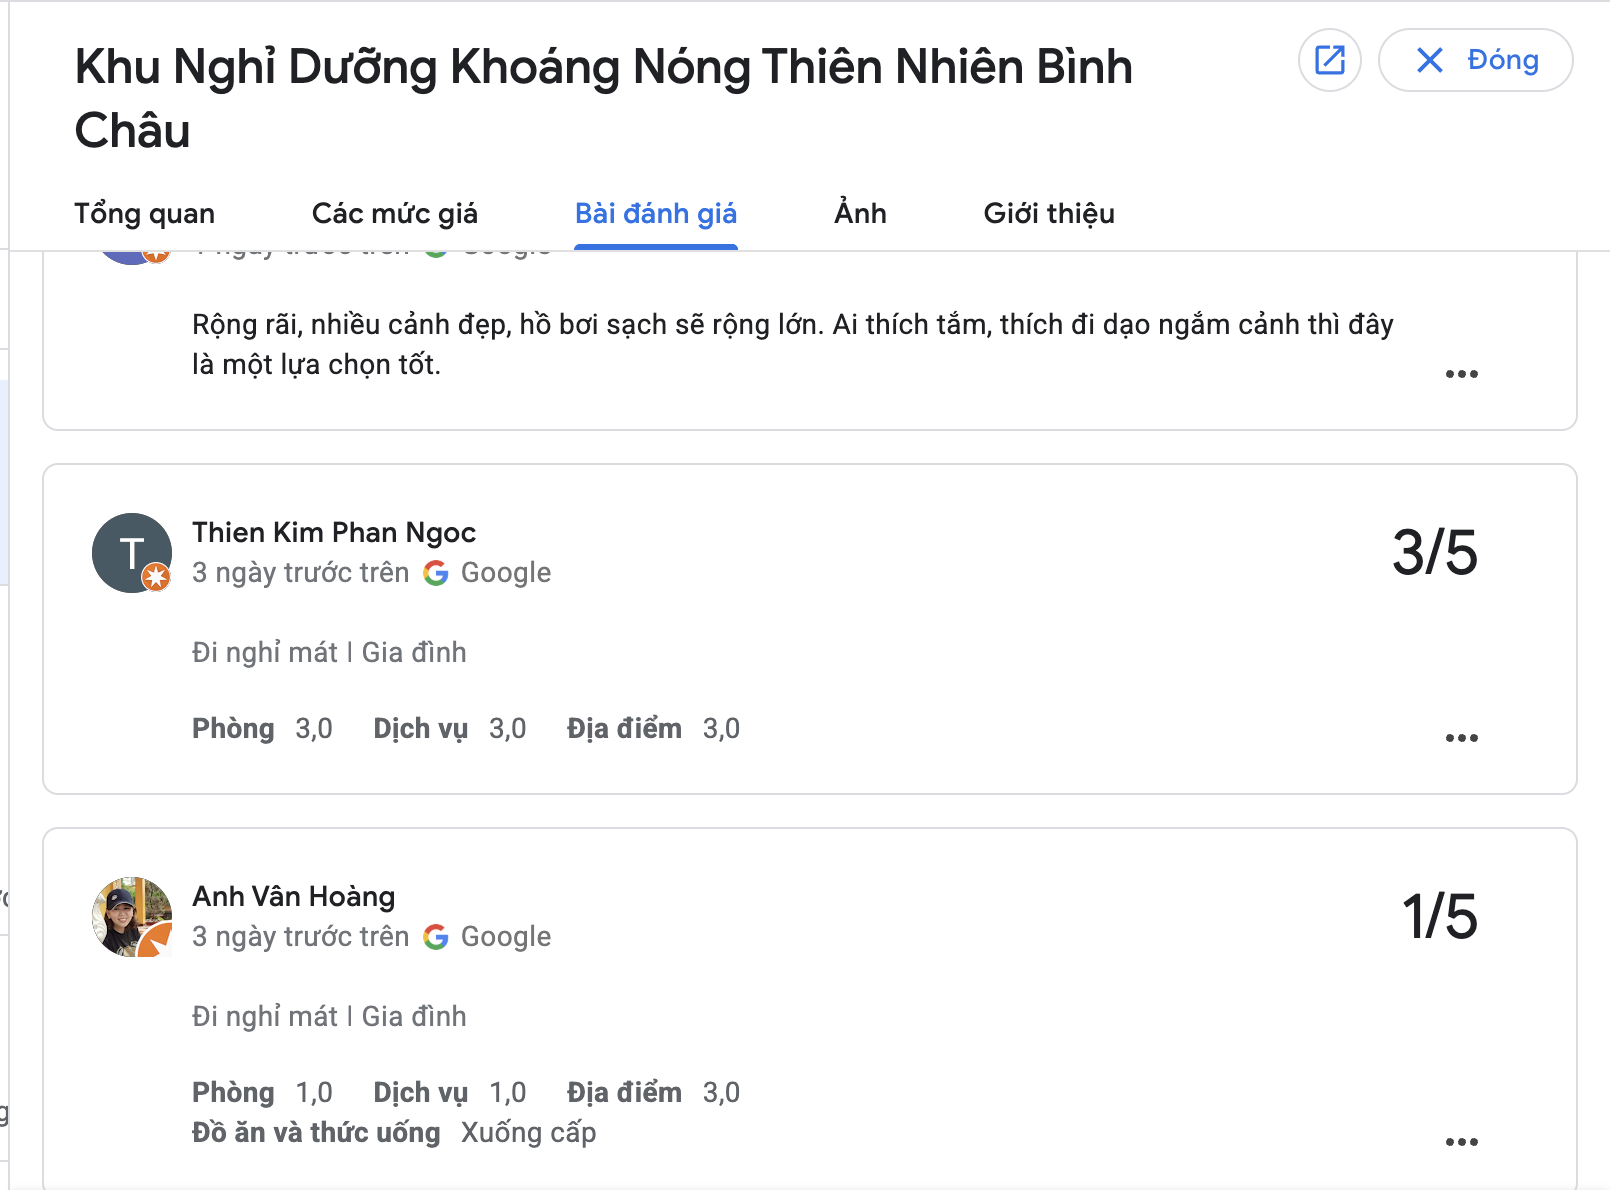Open three-dot menu for Anh Vân Hoàng's review
Image resolution: width=1610 pixels, height=1190 pixels.
1461,1142
